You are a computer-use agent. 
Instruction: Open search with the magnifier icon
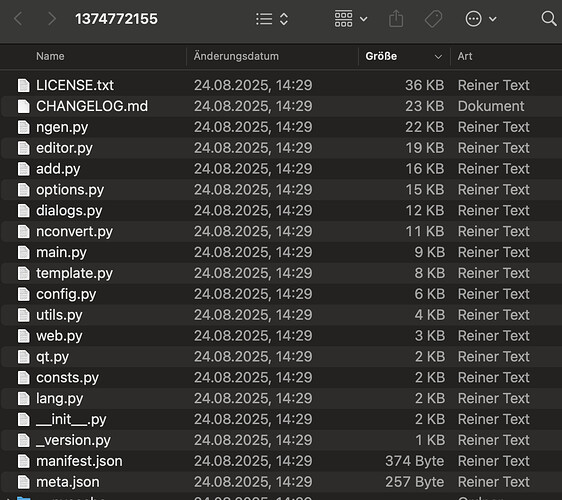(549, 19)
